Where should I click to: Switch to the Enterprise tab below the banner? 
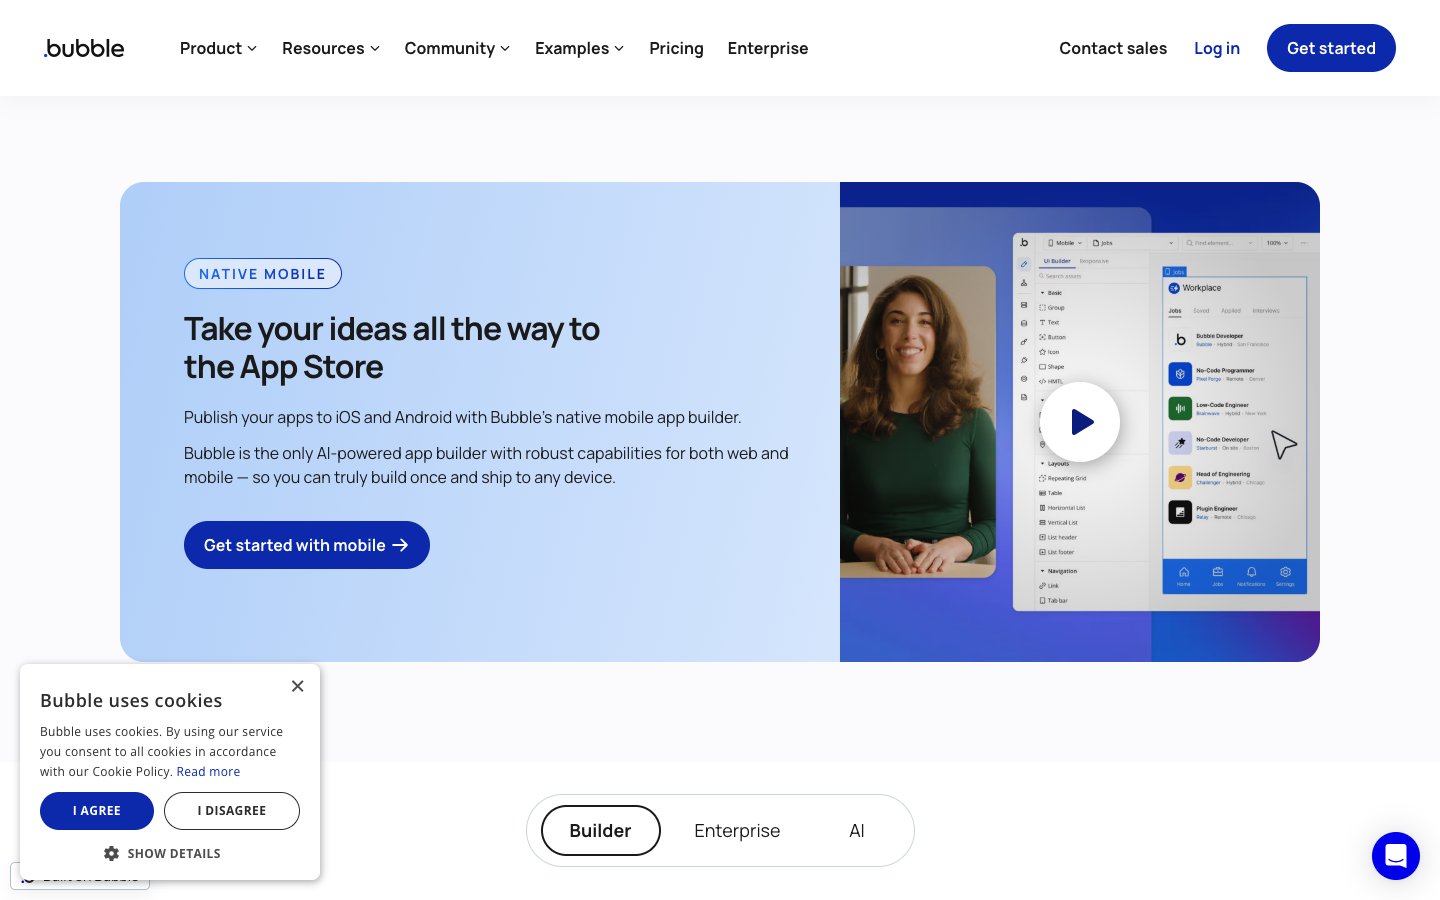(737, 831)
